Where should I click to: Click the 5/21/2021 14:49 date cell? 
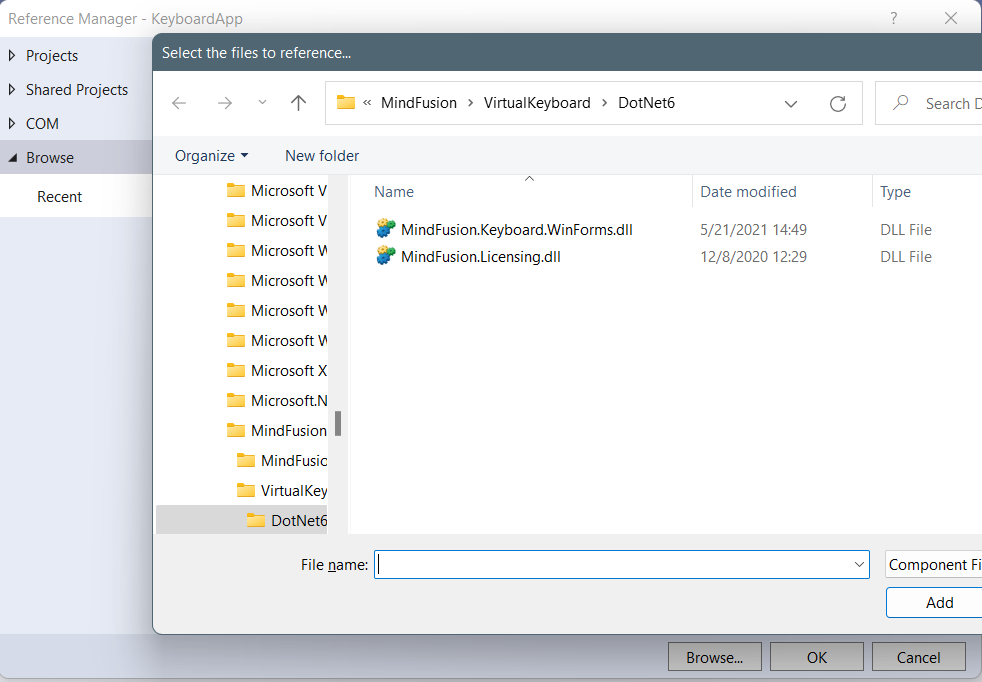[753, 230]
